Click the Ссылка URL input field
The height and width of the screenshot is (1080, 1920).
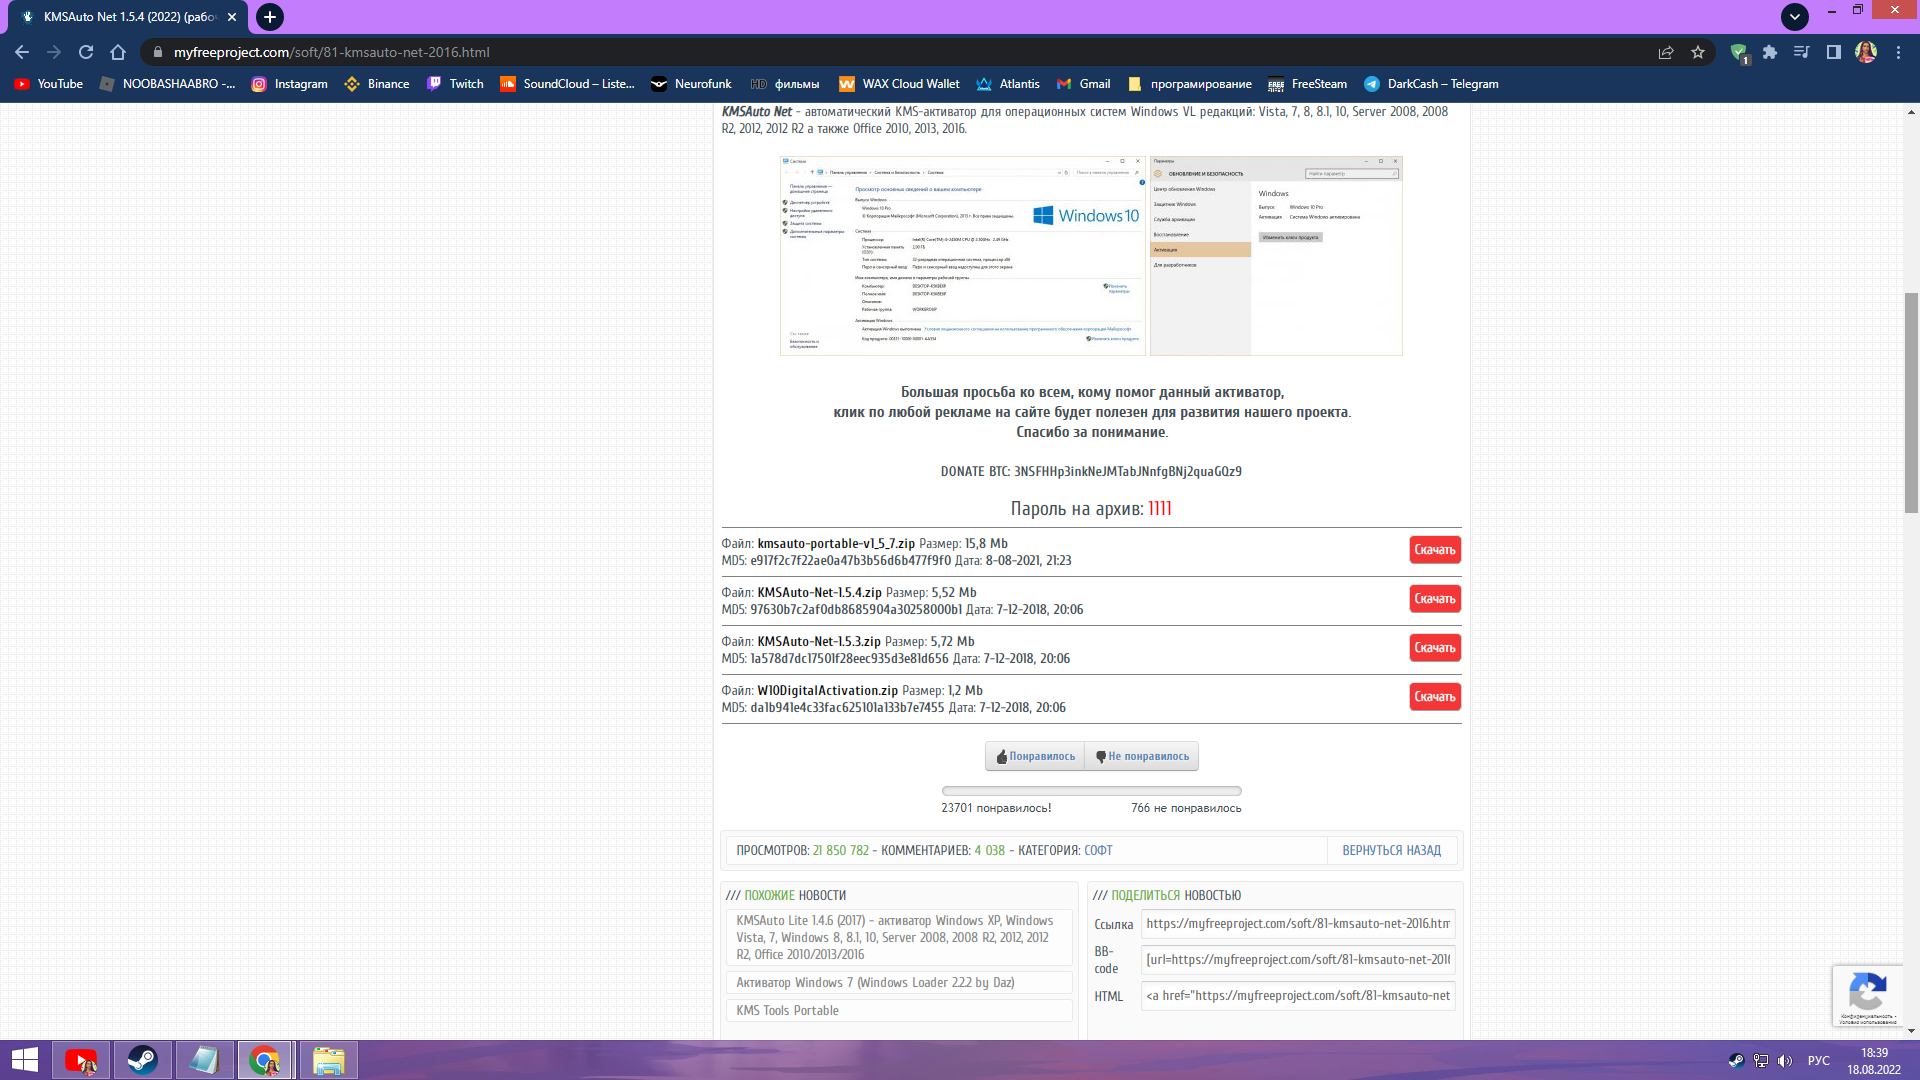(x=1297, y=924)
